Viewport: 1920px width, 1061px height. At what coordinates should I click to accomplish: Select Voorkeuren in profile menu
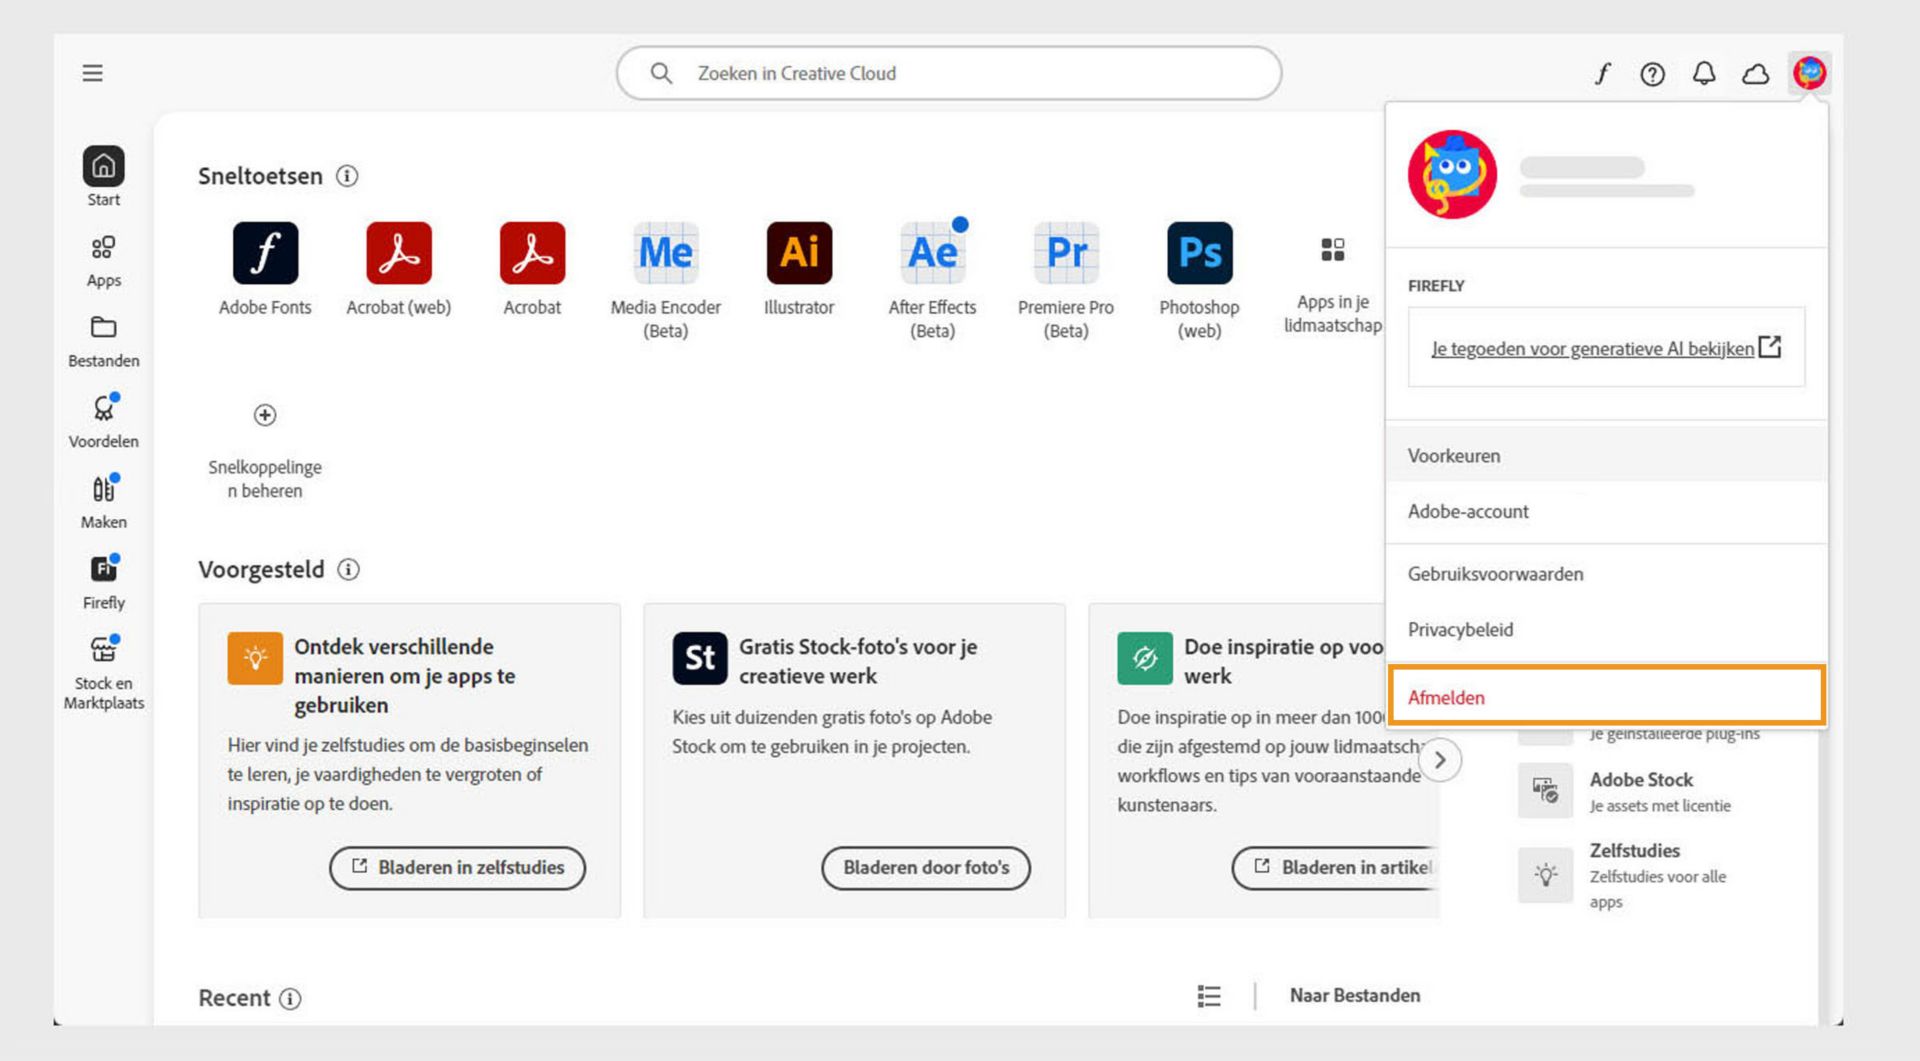pos(1606,456)
